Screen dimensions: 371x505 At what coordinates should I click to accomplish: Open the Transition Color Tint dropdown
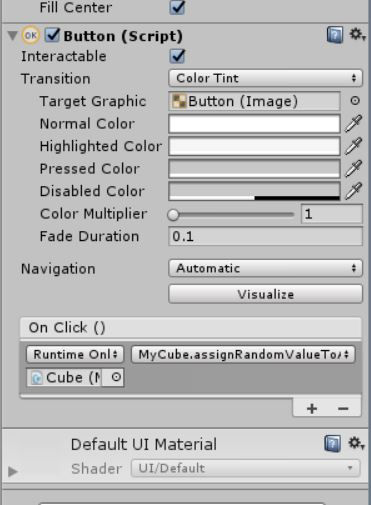click(x=265, y=78)
